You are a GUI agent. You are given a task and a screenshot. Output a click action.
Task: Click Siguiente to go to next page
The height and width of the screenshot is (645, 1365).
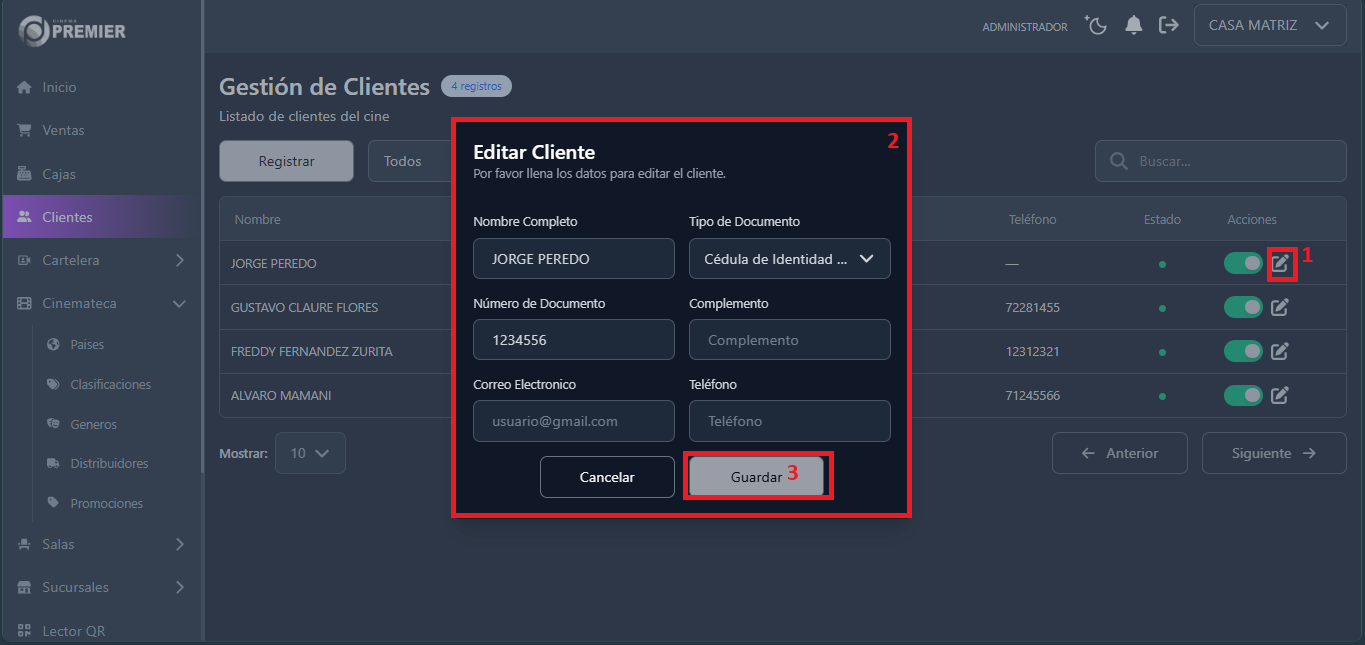1272,453
